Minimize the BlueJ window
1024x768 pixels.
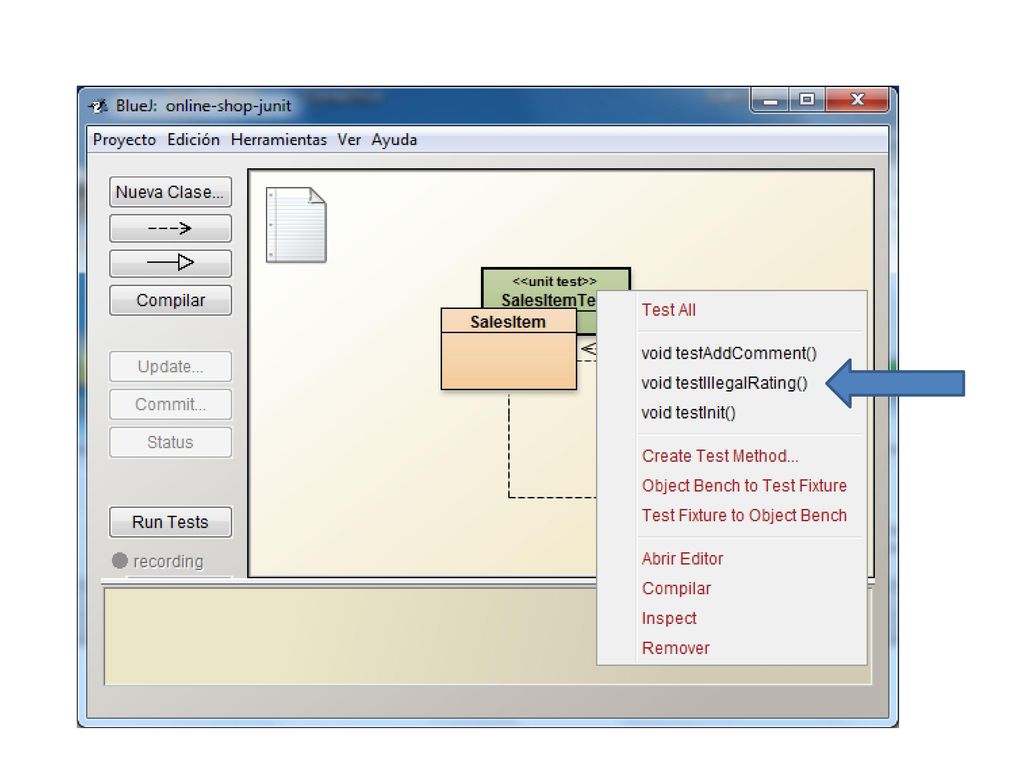[771, 100]
